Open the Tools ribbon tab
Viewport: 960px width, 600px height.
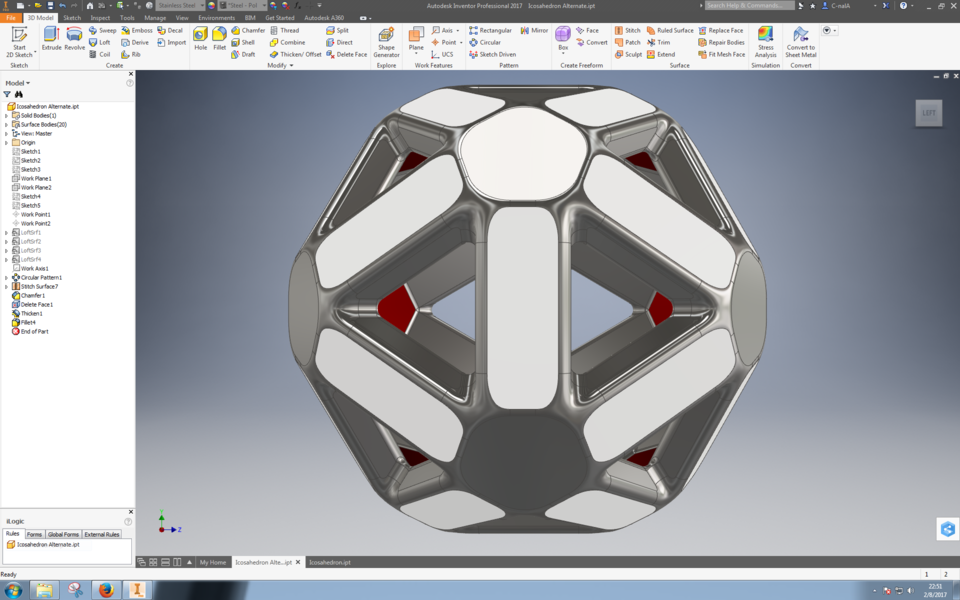click(x=126, y=17)
